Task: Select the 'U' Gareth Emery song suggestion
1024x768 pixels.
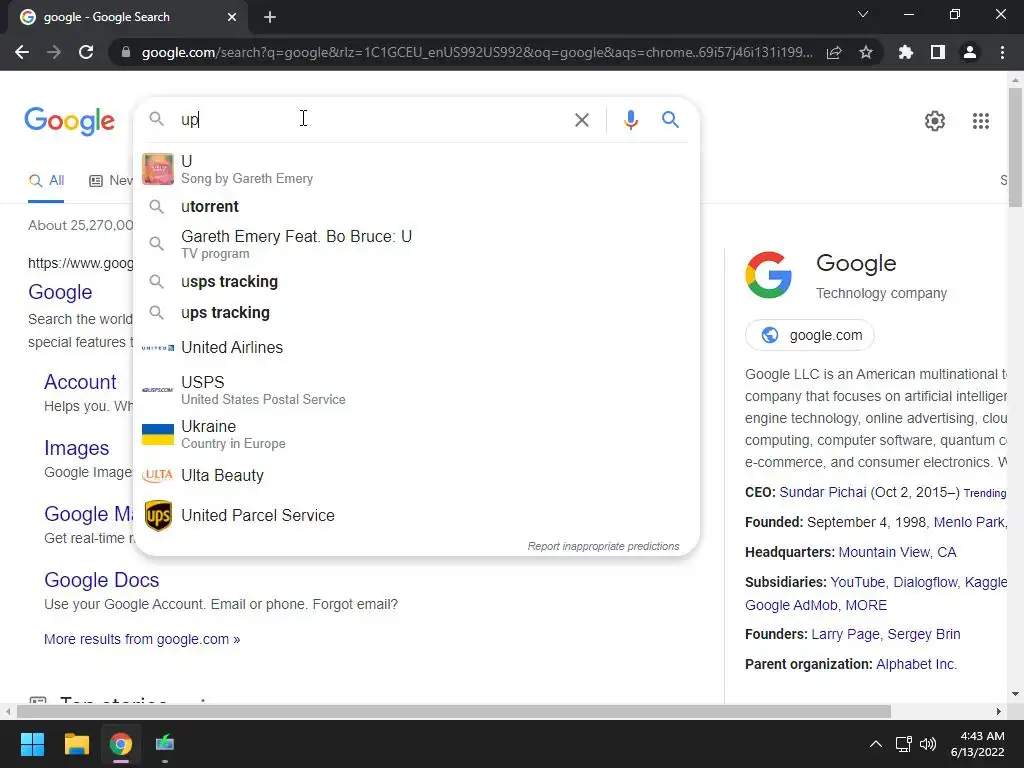Action: (416, 169)
